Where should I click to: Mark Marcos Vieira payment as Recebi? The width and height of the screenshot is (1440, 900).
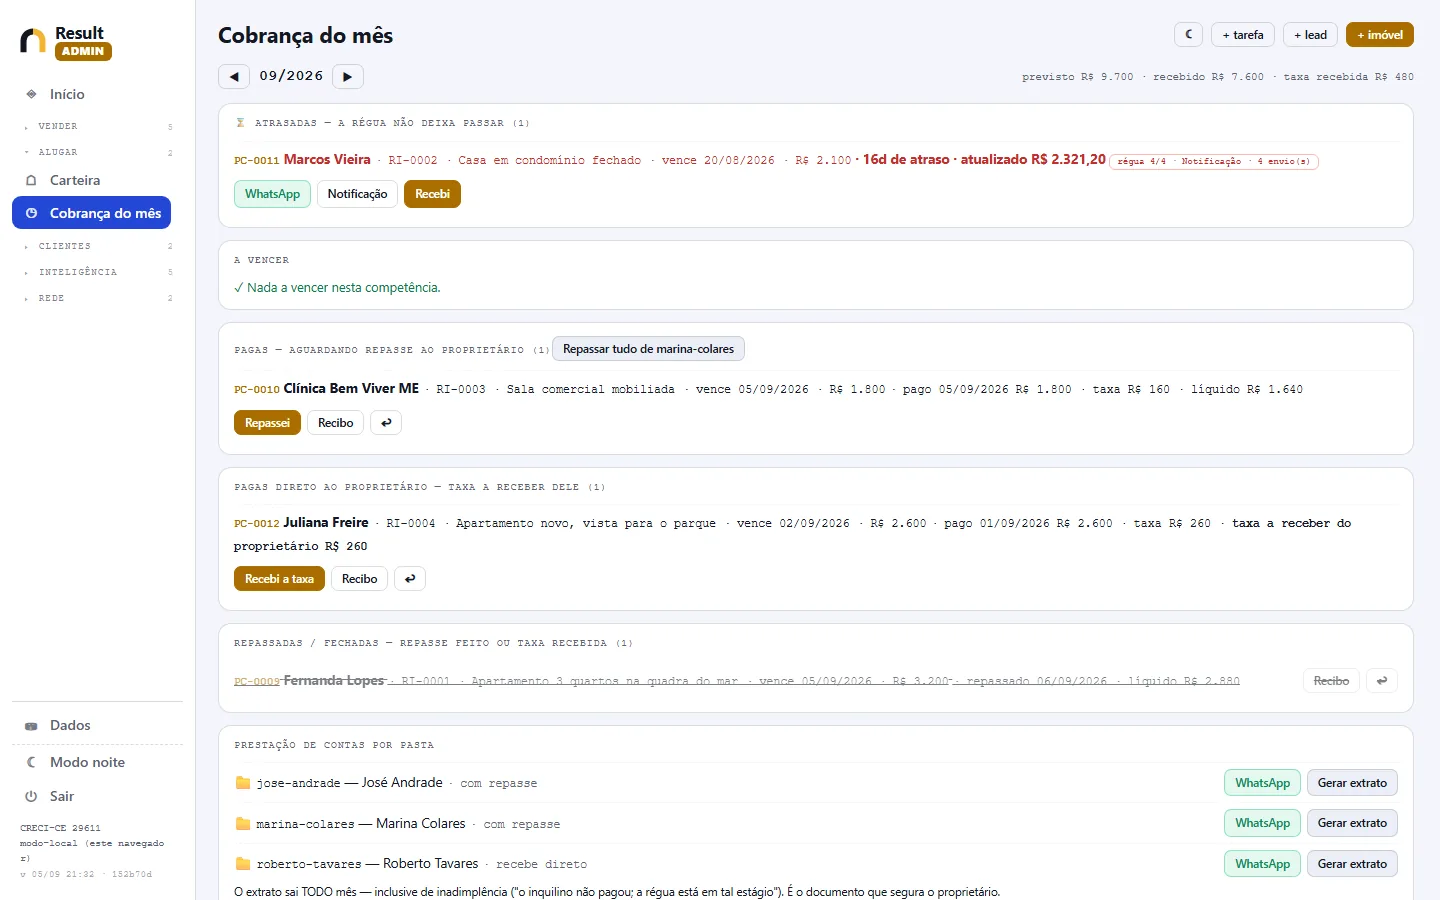coord(432,194)
